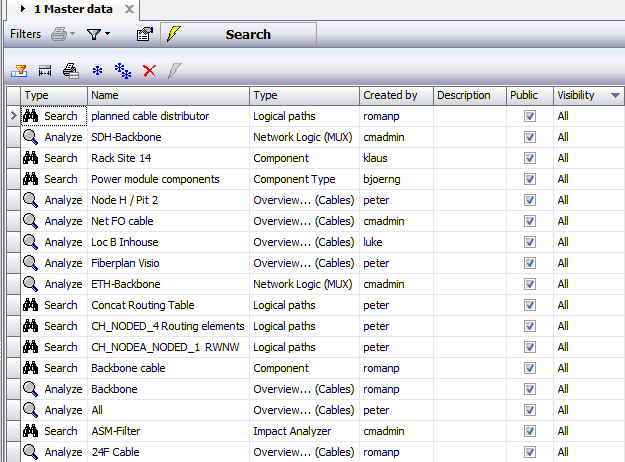This screenshot has width=625, height=462.
Task: Select the 1 Master data tab
Action: click(73, 9)
